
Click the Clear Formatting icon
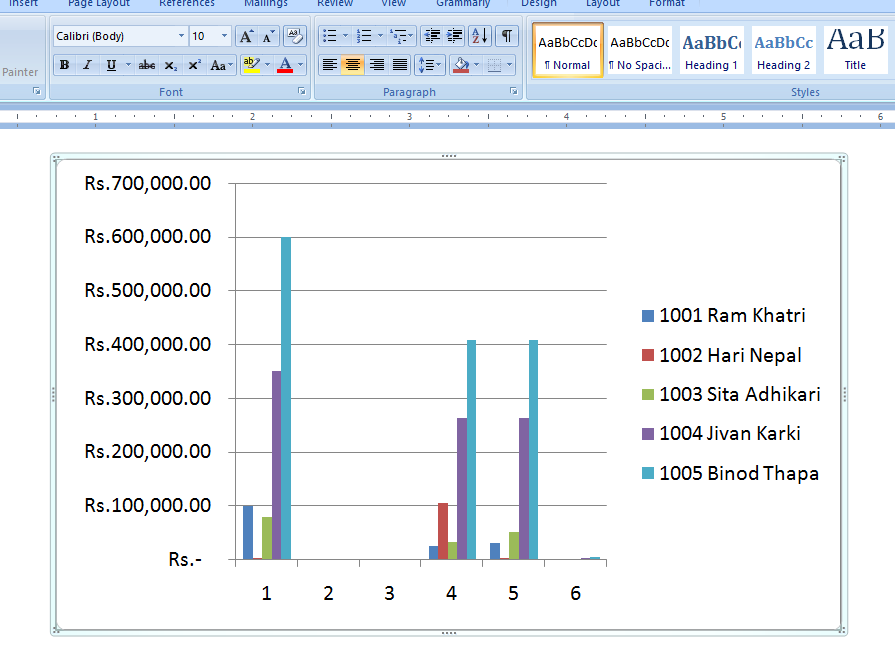295,37
